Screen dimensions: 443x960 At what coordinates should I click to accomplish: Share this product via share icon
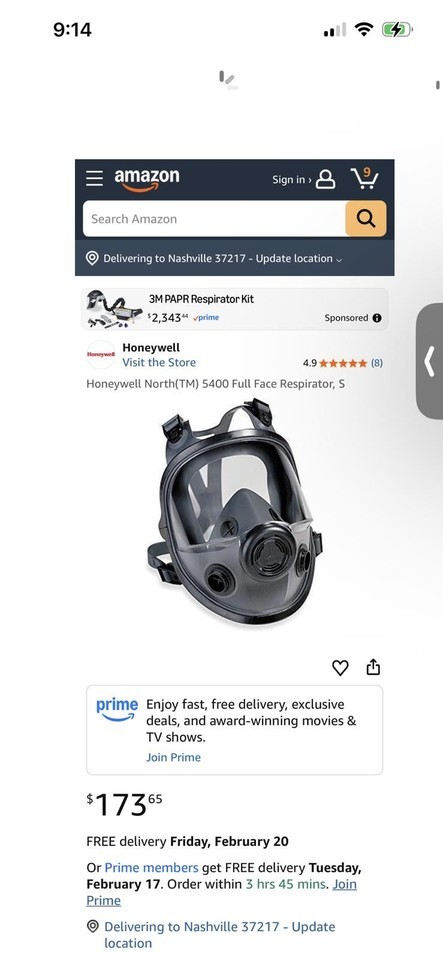pos(373,667)
